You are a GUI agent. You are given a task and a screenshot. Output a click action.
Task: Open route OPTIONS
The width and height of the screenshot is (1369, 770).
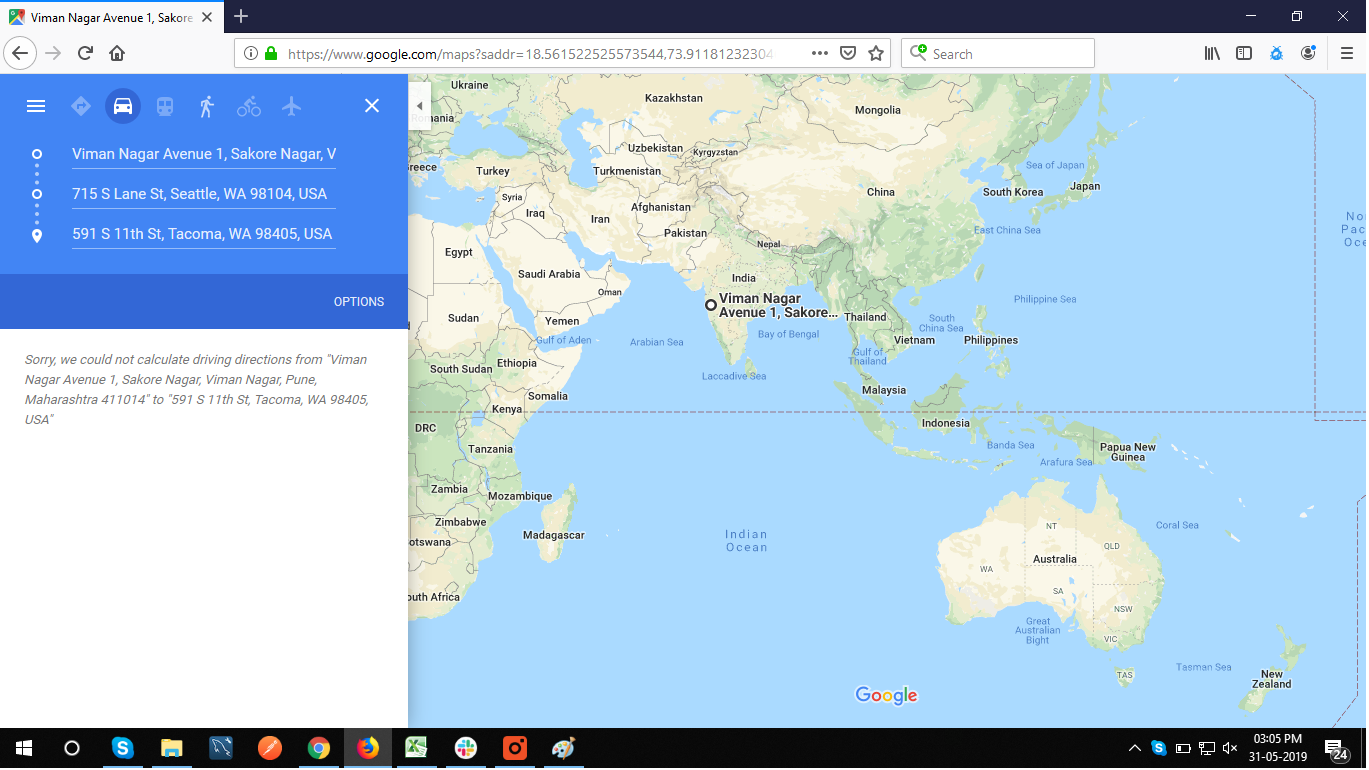pos(359,302)
